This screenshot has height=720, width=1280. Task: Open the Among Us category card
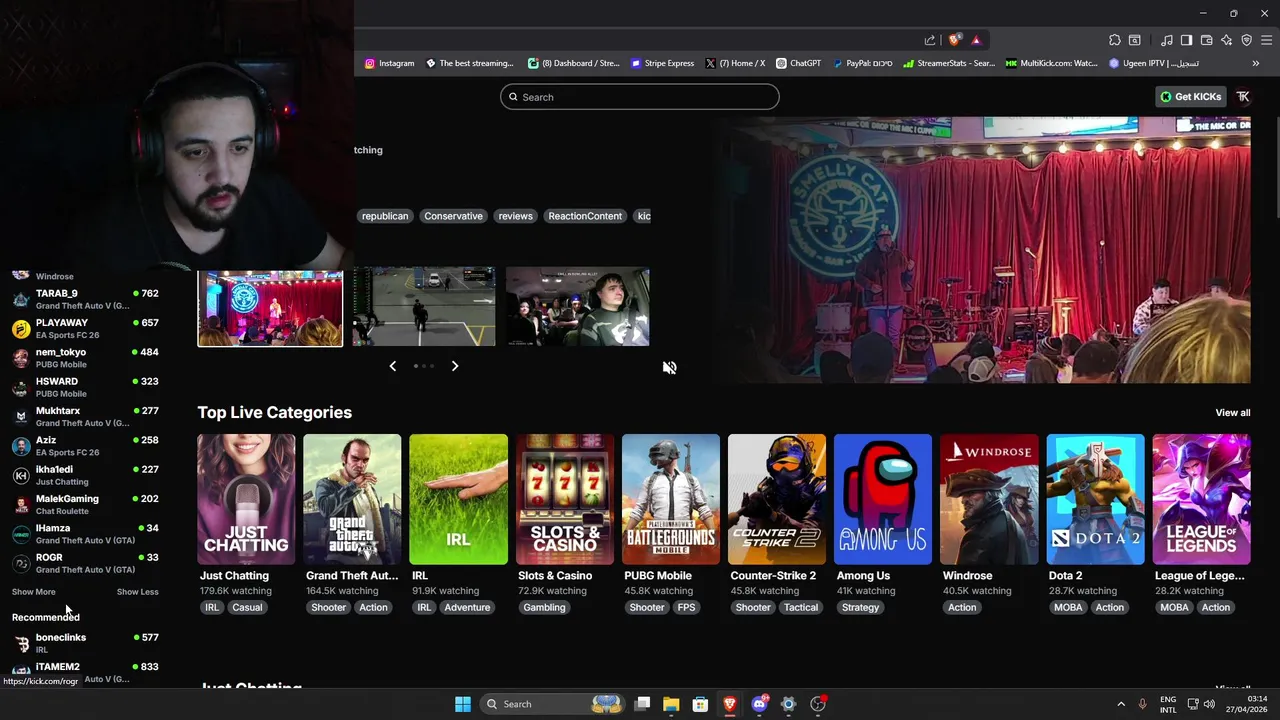click(x=883, y=499)
